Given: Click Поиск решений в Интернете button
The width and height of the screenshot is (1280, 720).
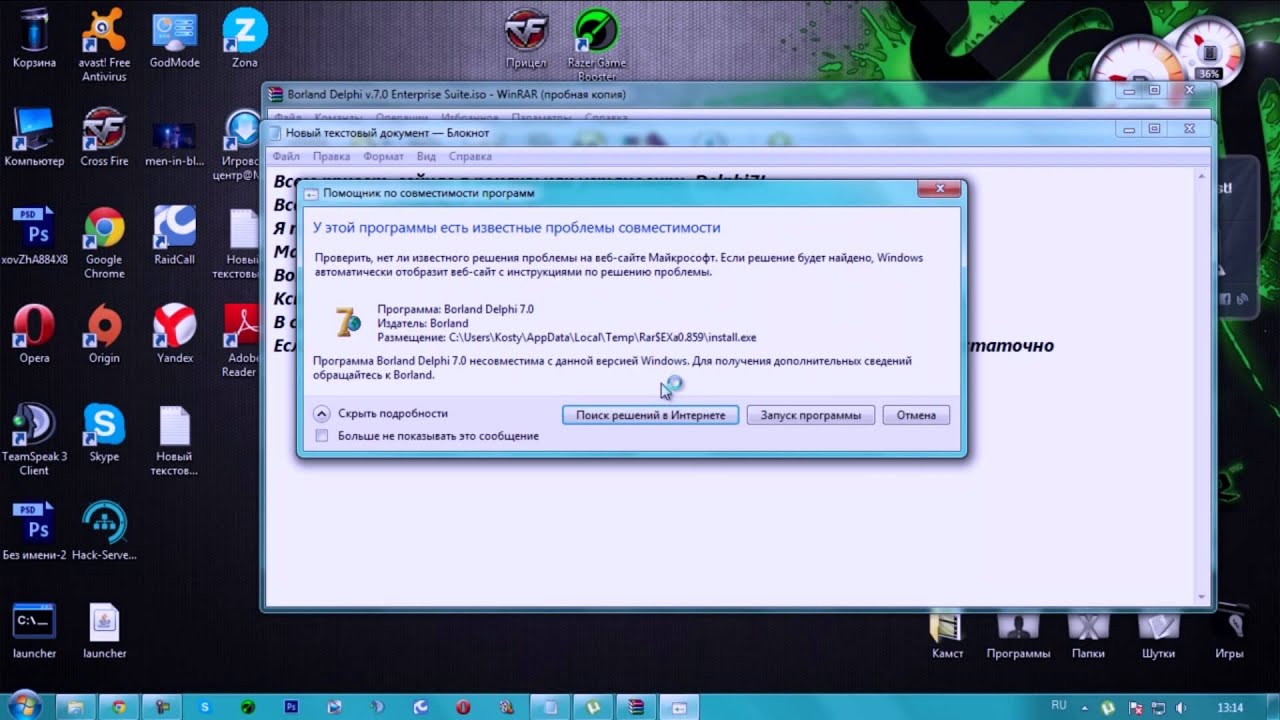Looking at the screenshot, I should coord(650,415).
